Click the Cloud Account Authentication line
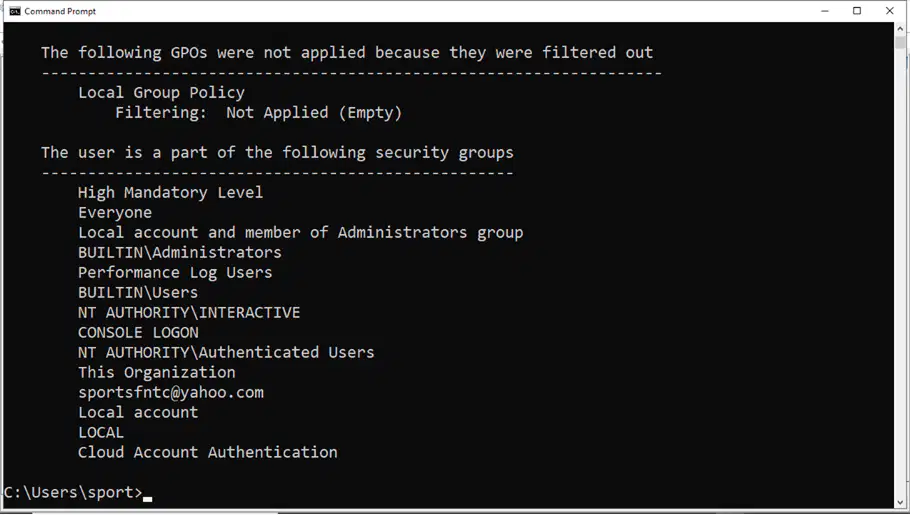The width and height of the screenshot is (910, 515). 207,452
